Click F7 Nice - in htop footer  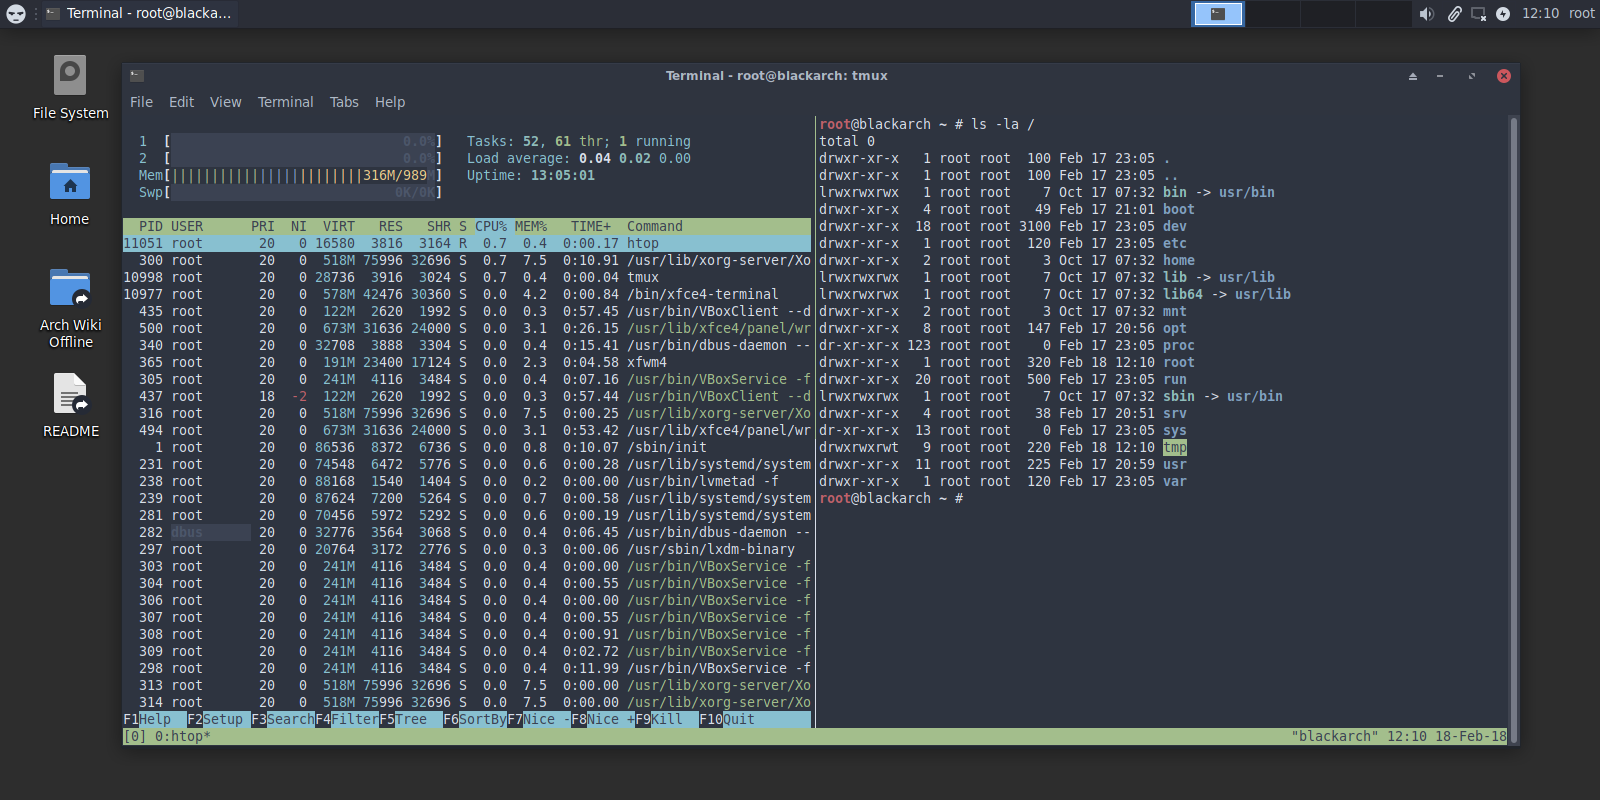(x=539, y=719)
